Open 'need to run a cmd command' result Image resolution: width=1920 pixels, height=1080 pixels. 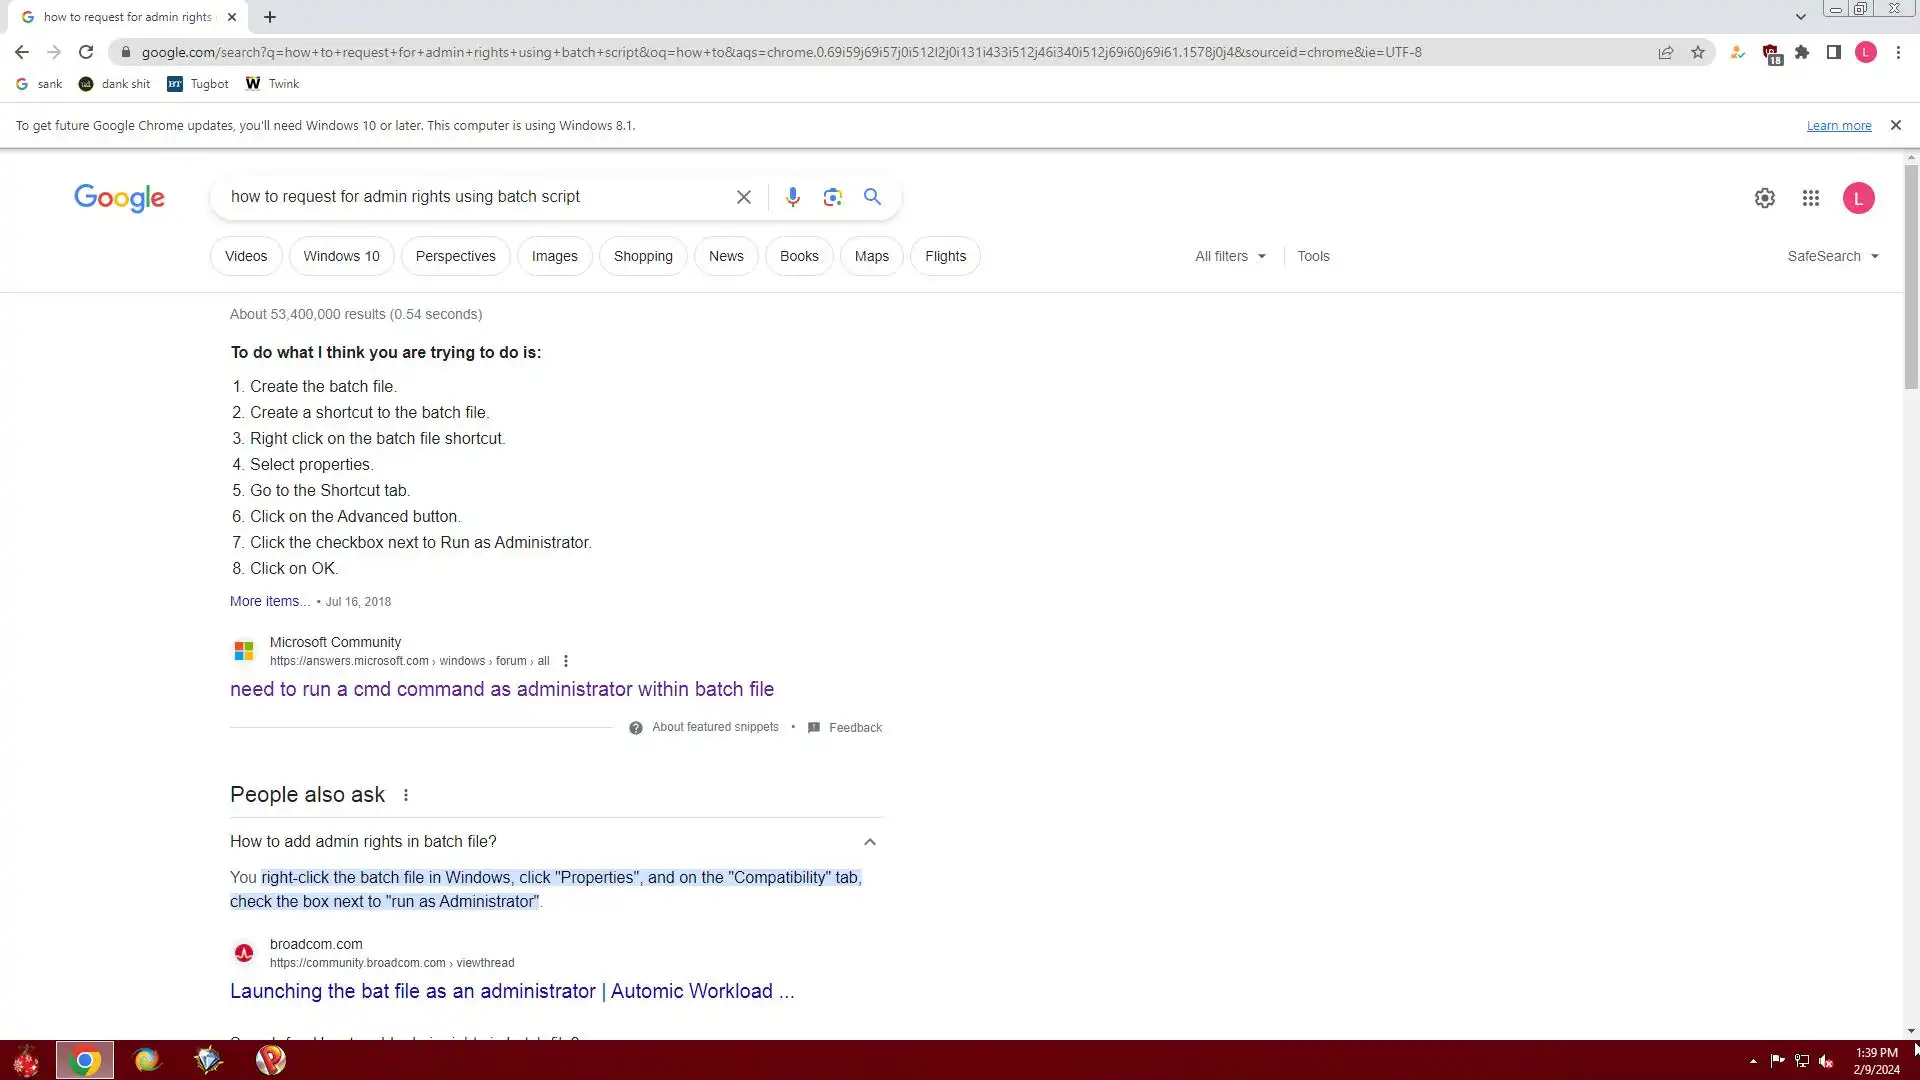[501, 689]
